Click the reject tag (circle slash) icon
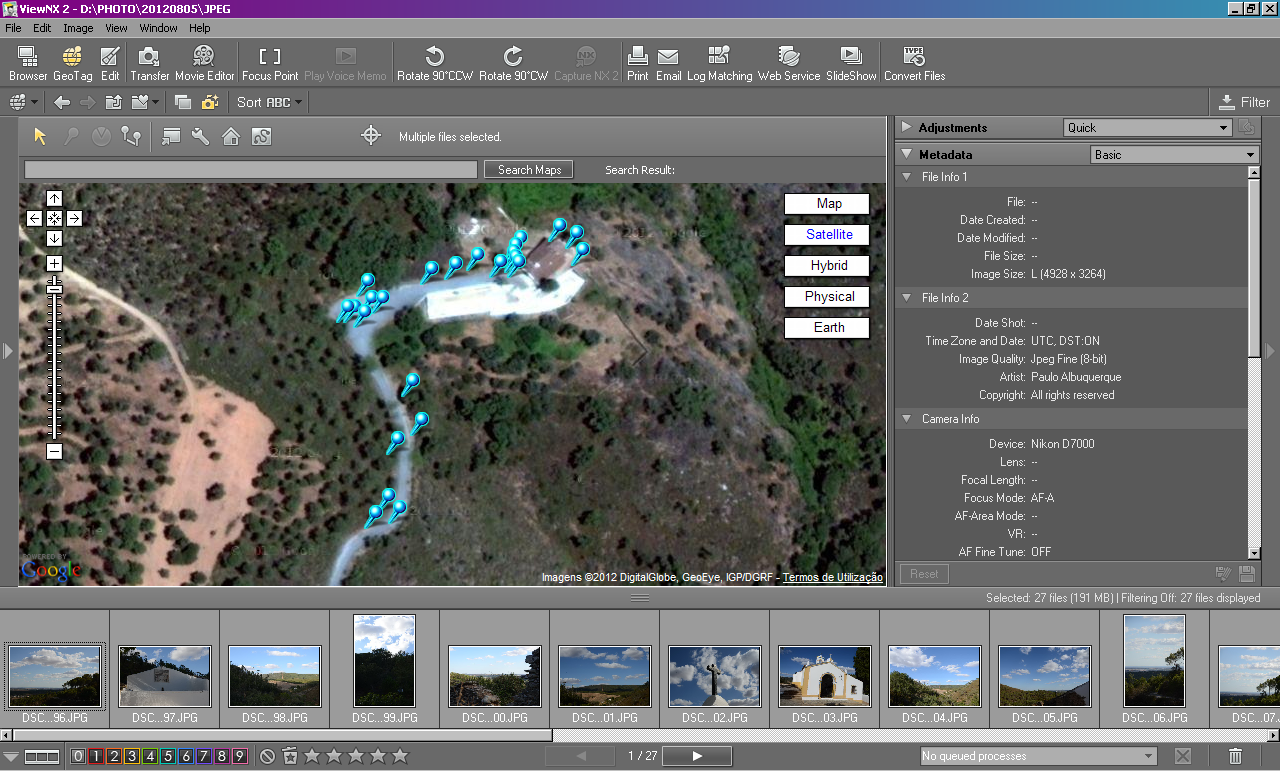 pyautogui.click(x=267, y=756)
